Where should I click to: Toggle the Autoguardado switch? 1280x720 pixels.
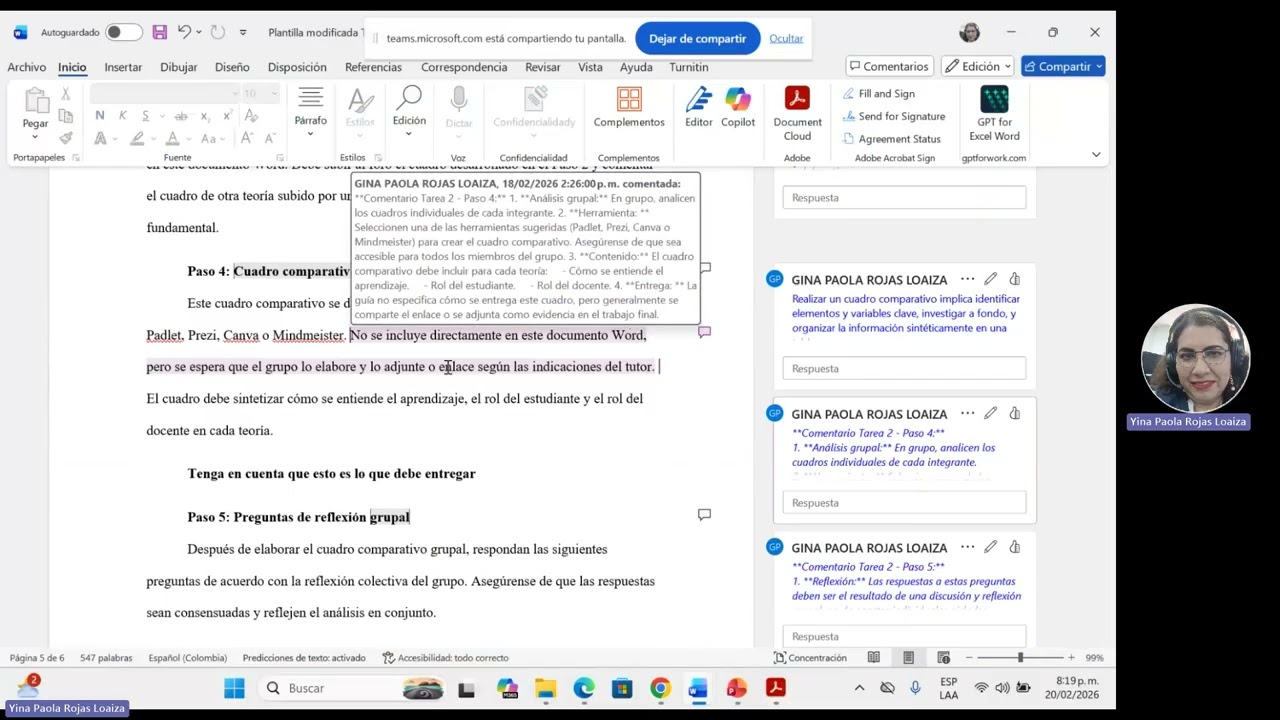(123, 32)
